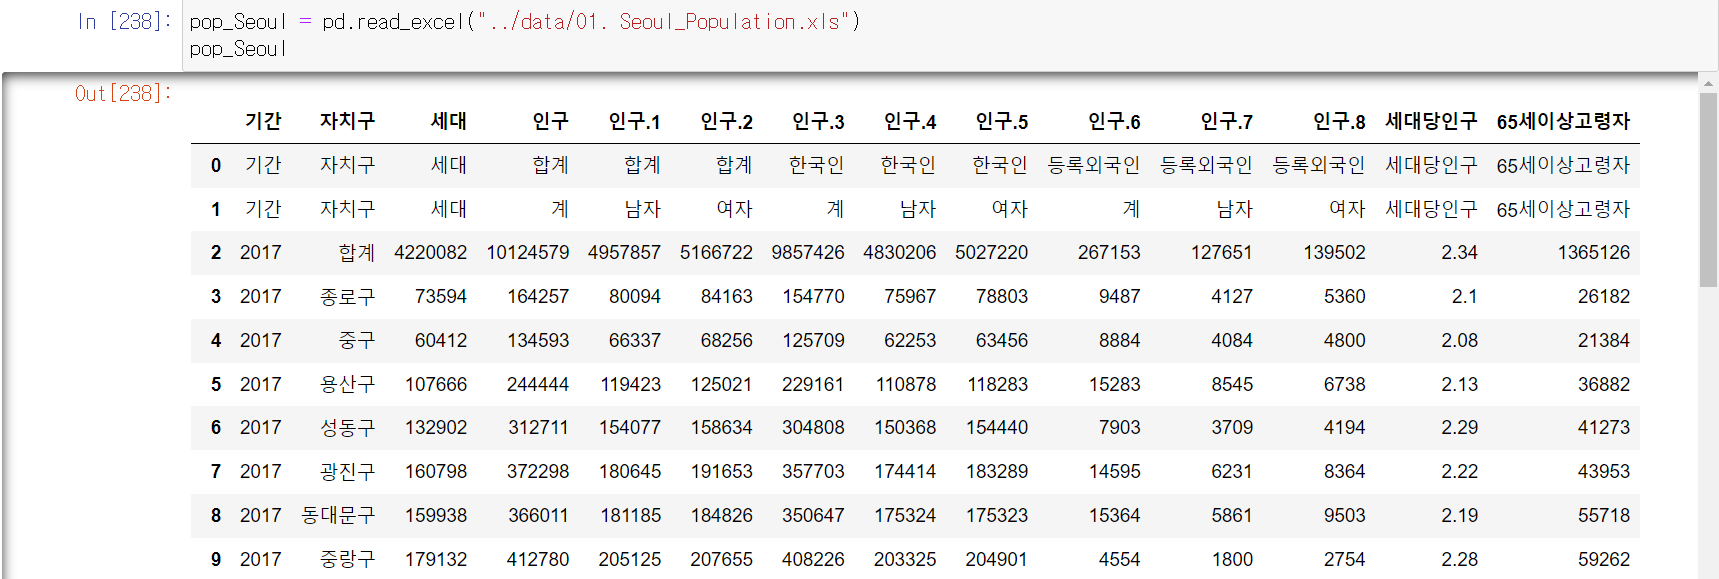Image resolution: width=1719 pixels, height=579 pixels.
Task: Click the value 2.08
Action: click(x=1460, y=340)
